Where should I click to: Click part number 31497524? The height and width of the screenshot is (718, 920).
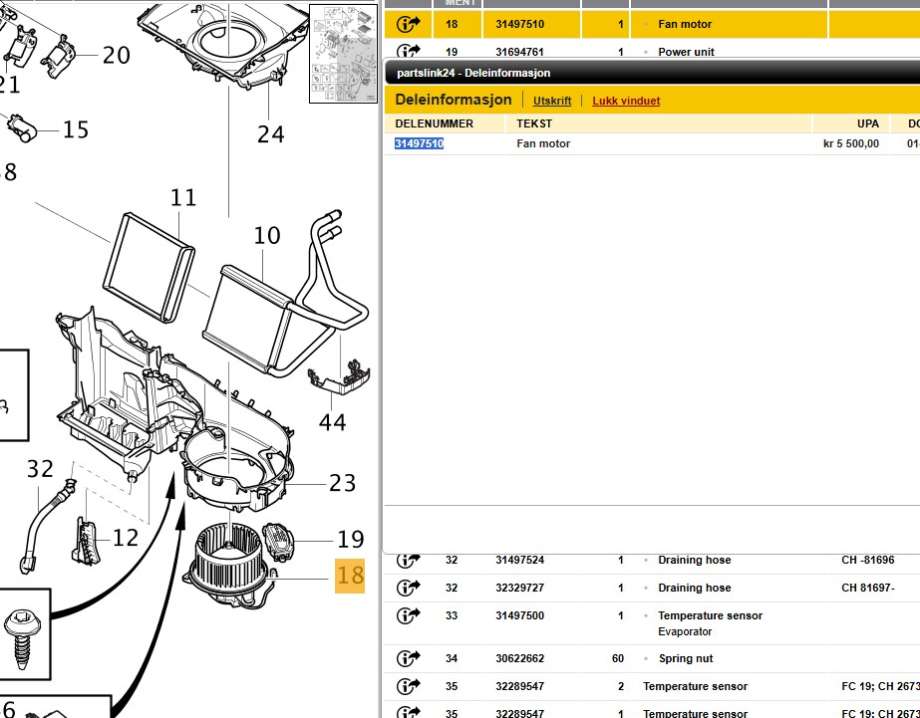[x=519, y=560]
